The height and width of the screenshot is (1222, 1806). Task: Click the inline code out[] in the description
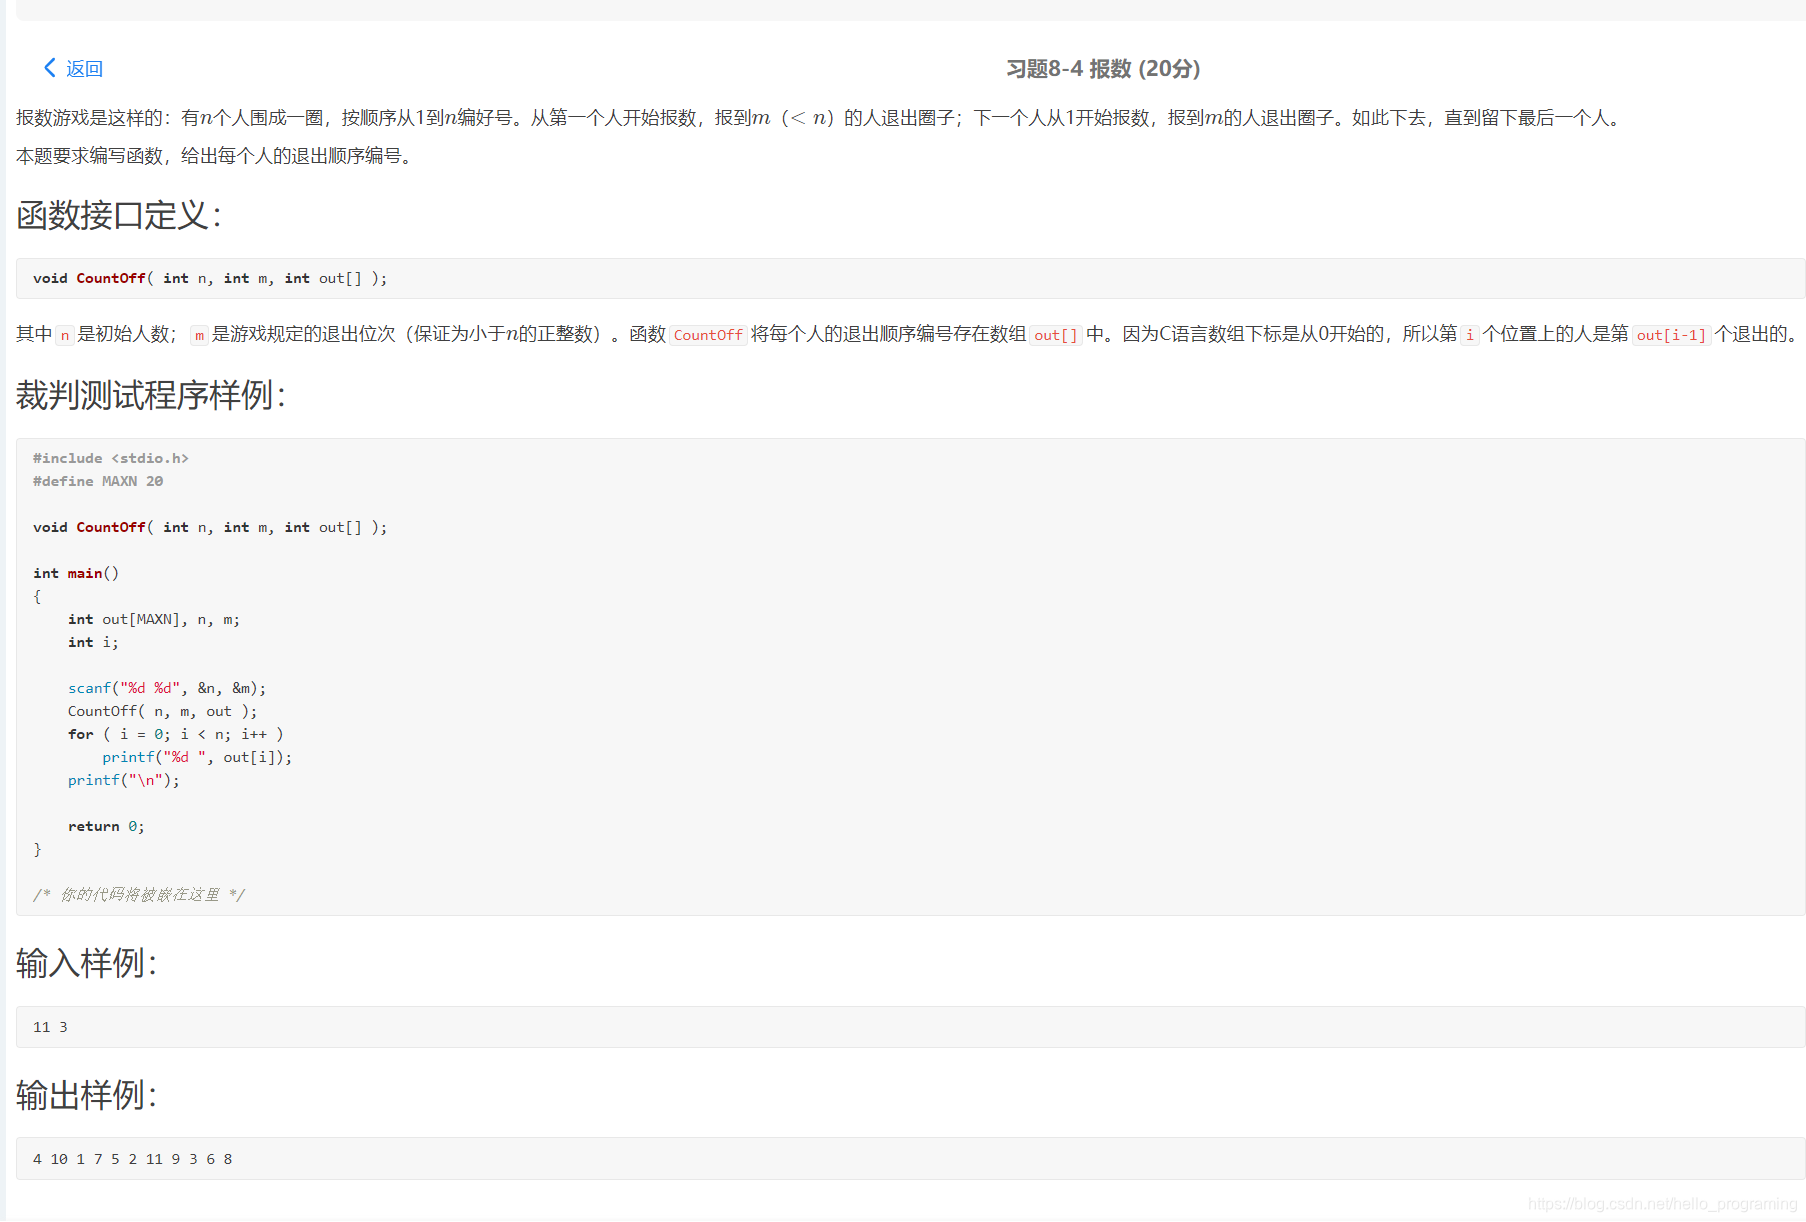[1056, 335]
